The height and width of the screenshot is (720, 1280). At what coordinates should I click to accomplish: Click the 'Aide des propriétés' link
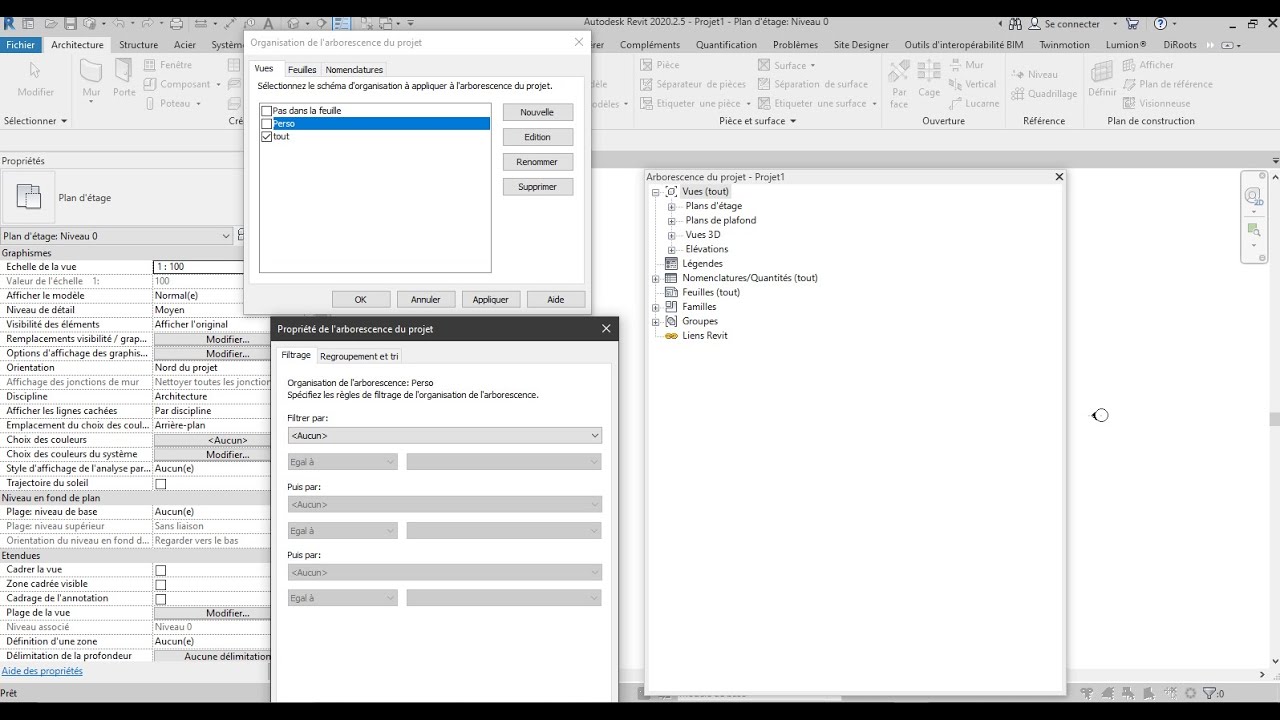click(x=42, y=671)
